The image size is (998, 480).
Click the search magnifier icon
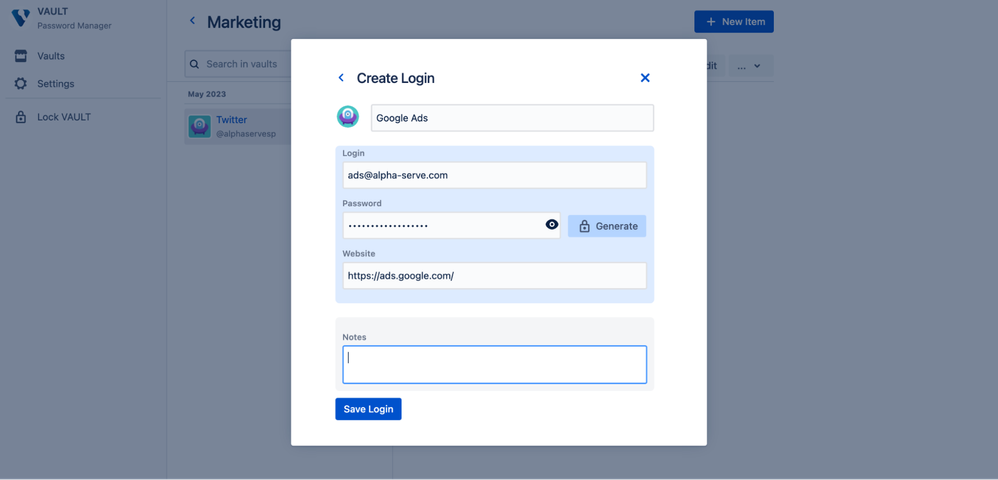[195, 64]
